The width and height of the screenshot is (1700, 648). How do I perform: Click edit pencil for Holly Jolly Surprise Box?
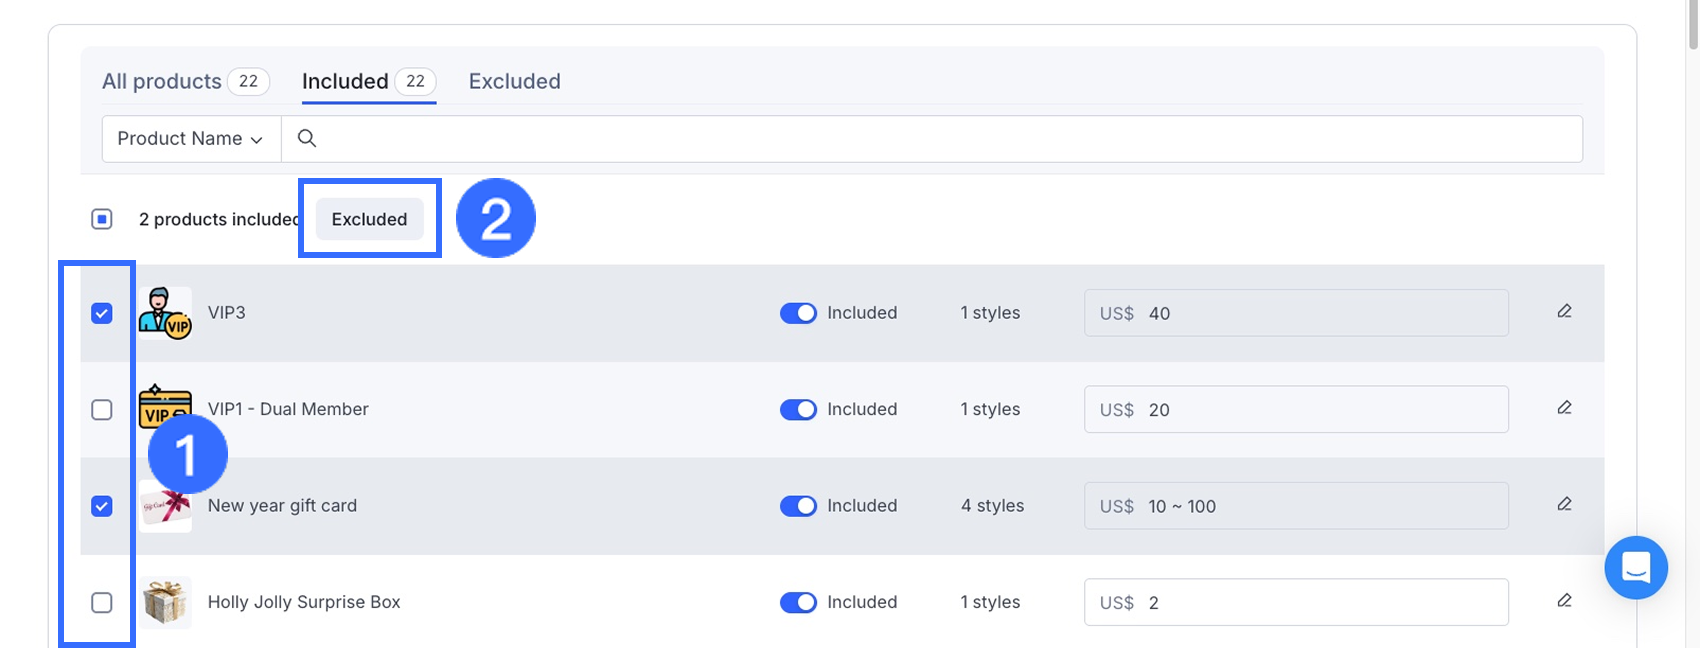(1564, 601)
